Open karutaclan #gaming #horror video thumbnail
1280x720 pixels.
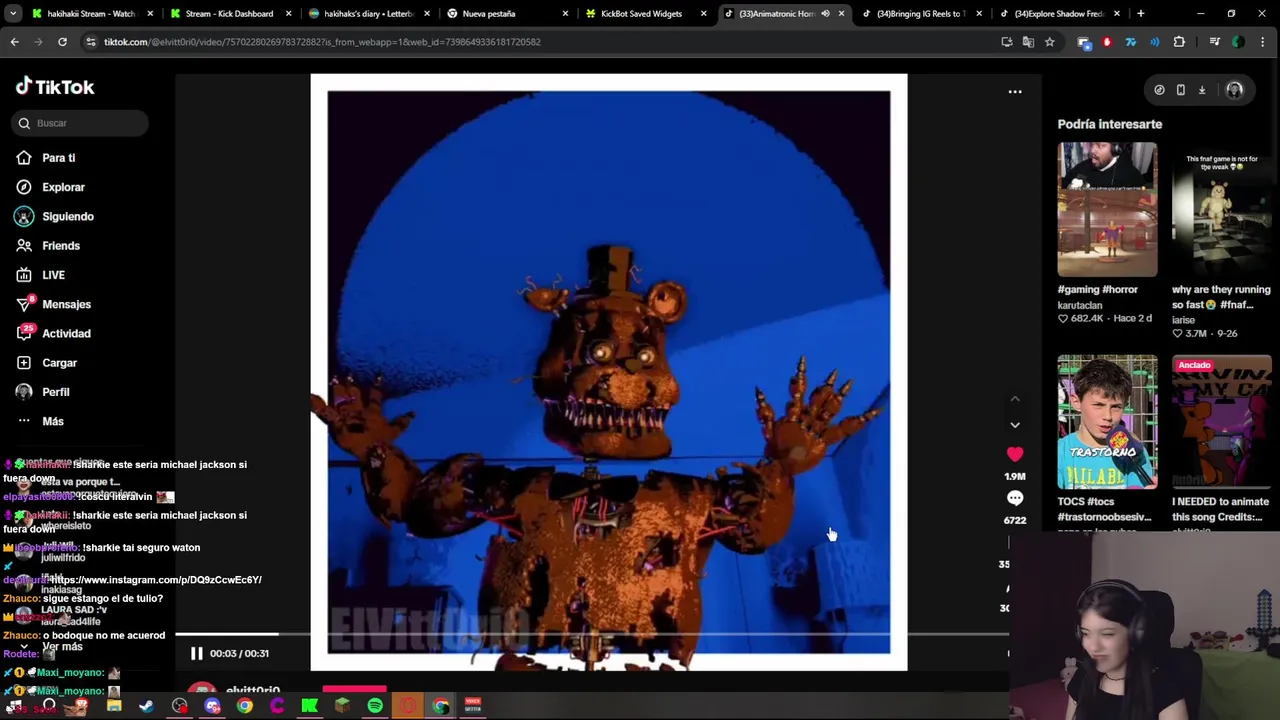[x=1107, y=209]
